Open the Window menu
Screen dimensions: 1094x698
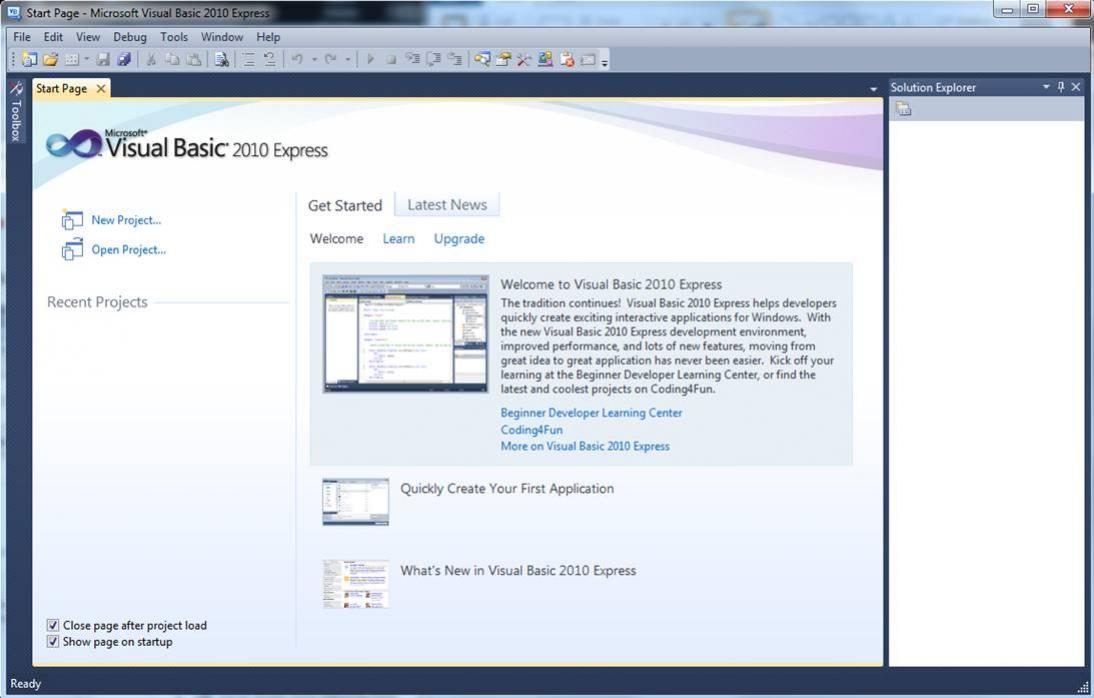tap(222, 37)
